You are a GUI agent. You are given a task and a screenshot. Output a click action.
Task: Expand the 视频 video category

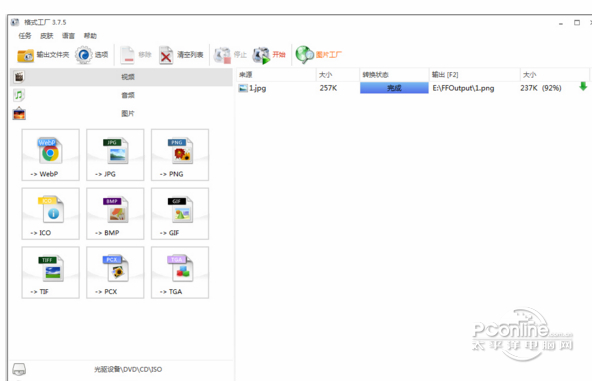[122, 77]
